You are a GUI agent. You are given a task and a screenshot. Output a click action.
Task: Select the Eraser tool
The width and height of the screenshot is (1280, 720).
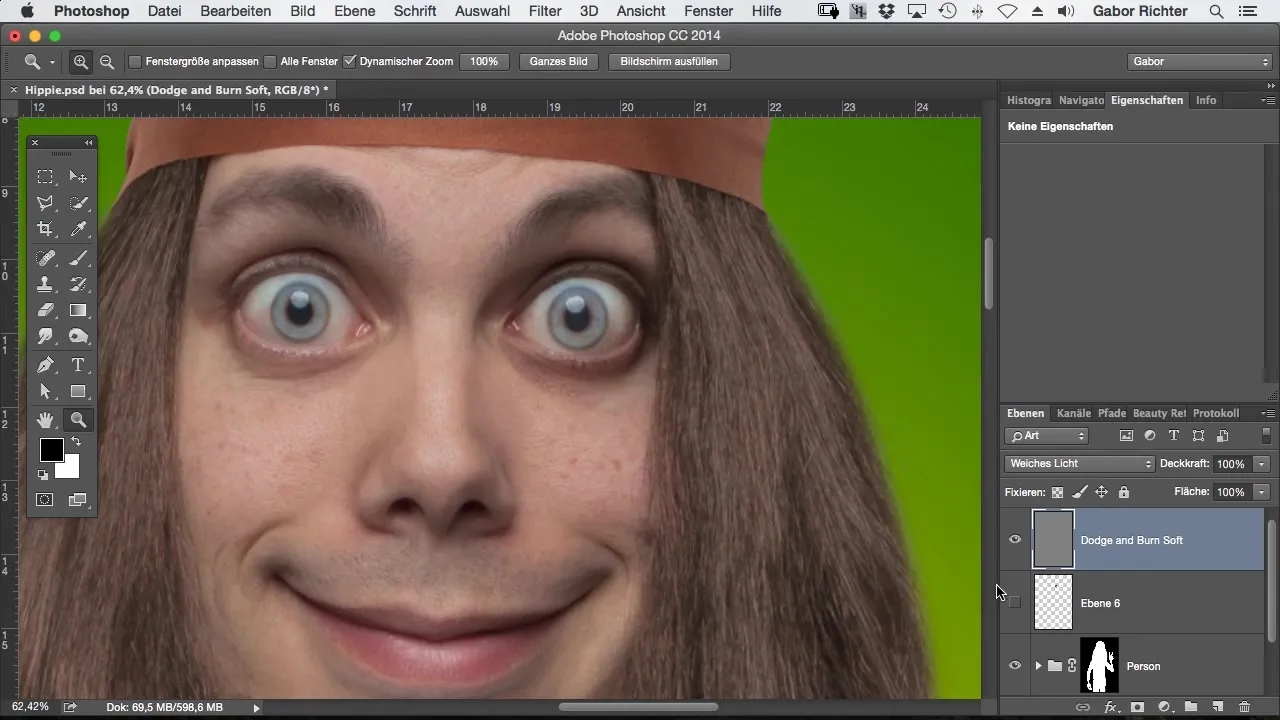[46, 311]
